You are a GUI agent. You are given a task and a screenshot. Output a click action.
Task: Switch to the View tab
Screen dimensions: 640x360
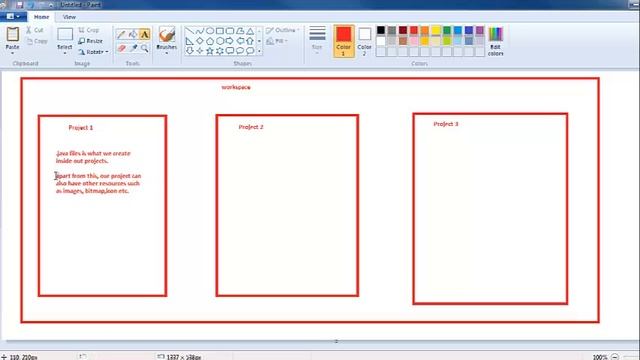point(69,17)
